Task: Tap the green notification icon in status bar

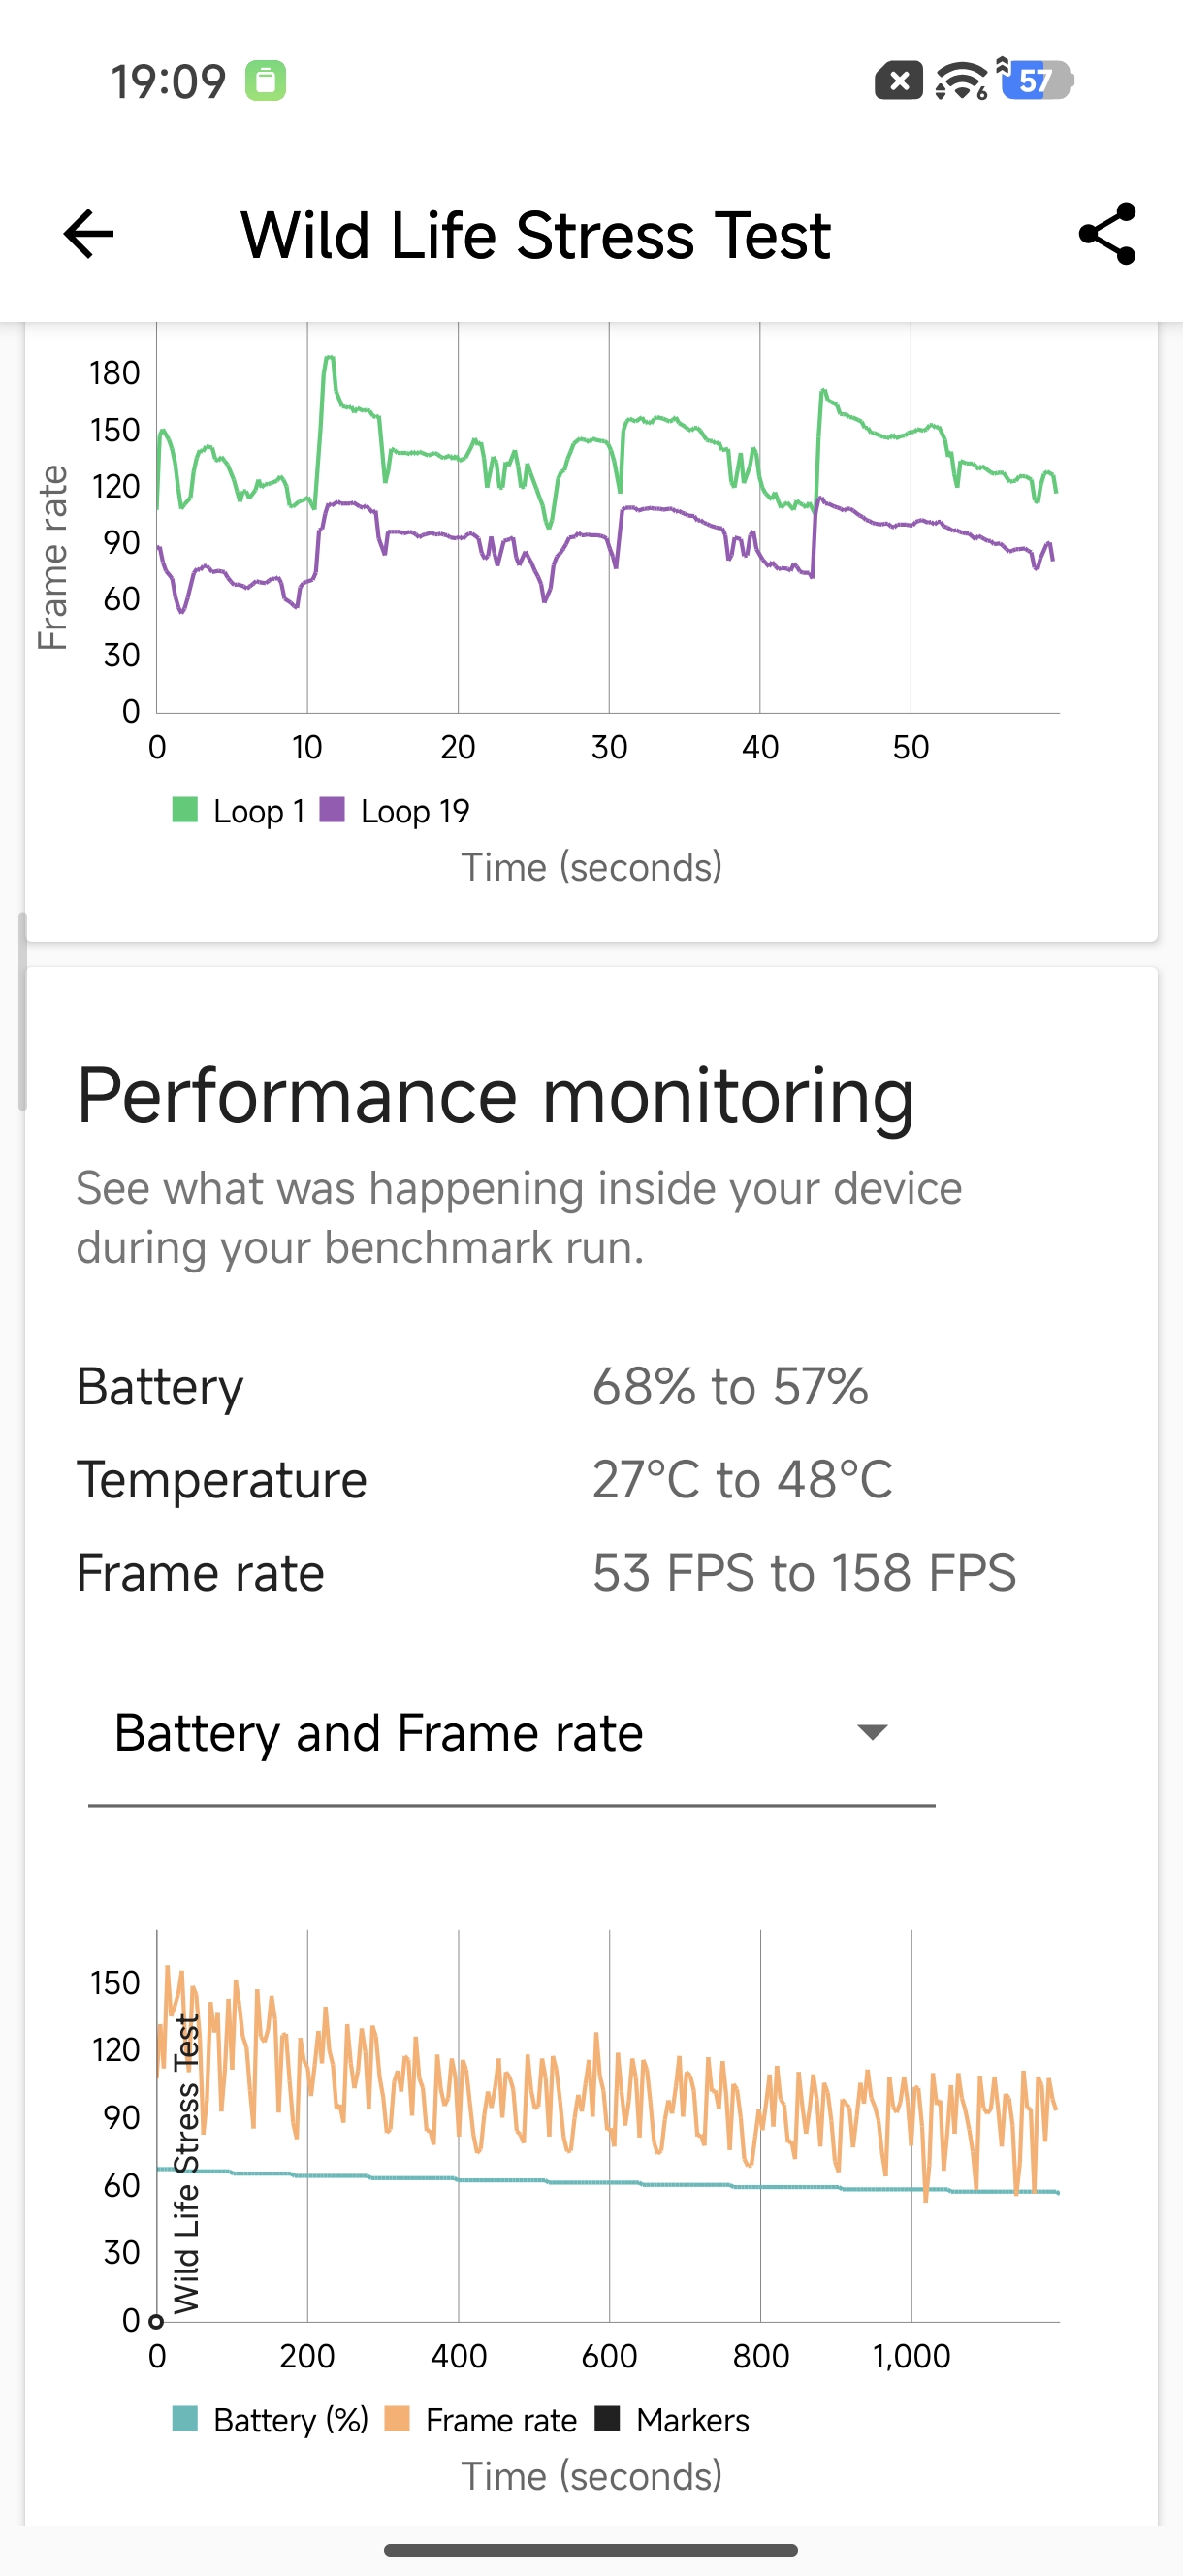Action: pos(266,81)
